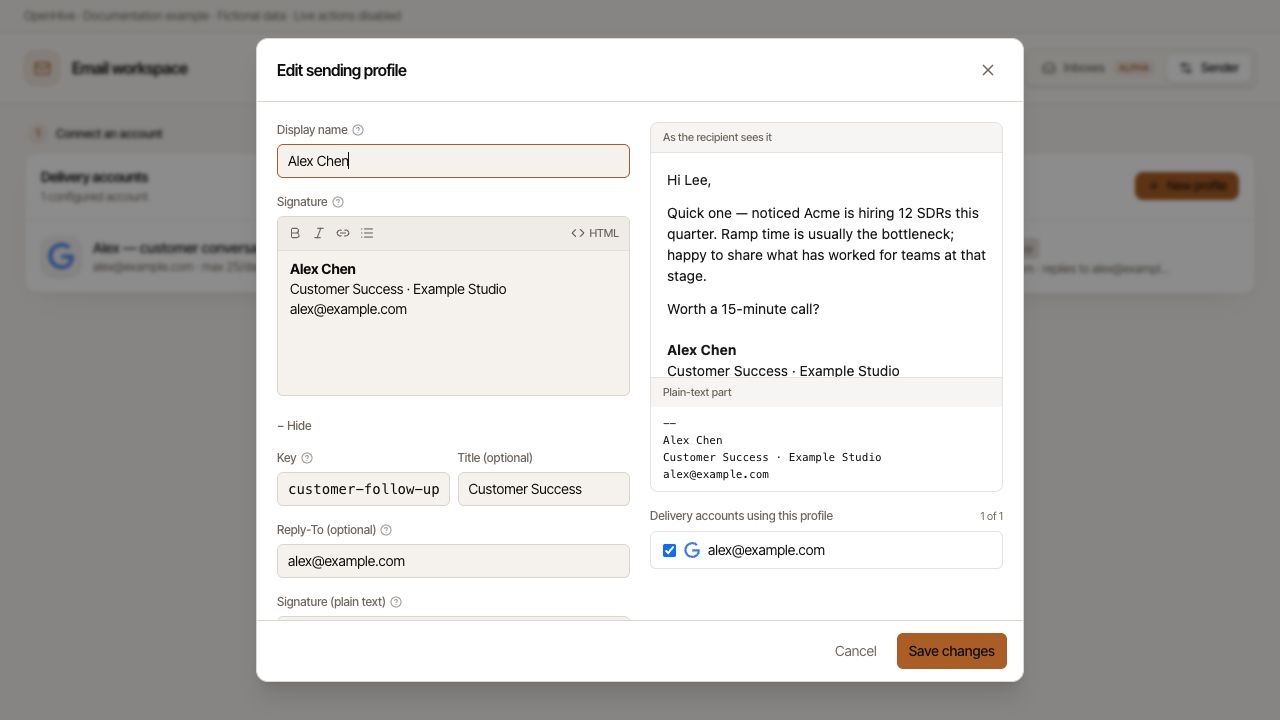Close the Edit sending profile dialog
This screenshot has height=720, width=1280.
coord(988,70)
